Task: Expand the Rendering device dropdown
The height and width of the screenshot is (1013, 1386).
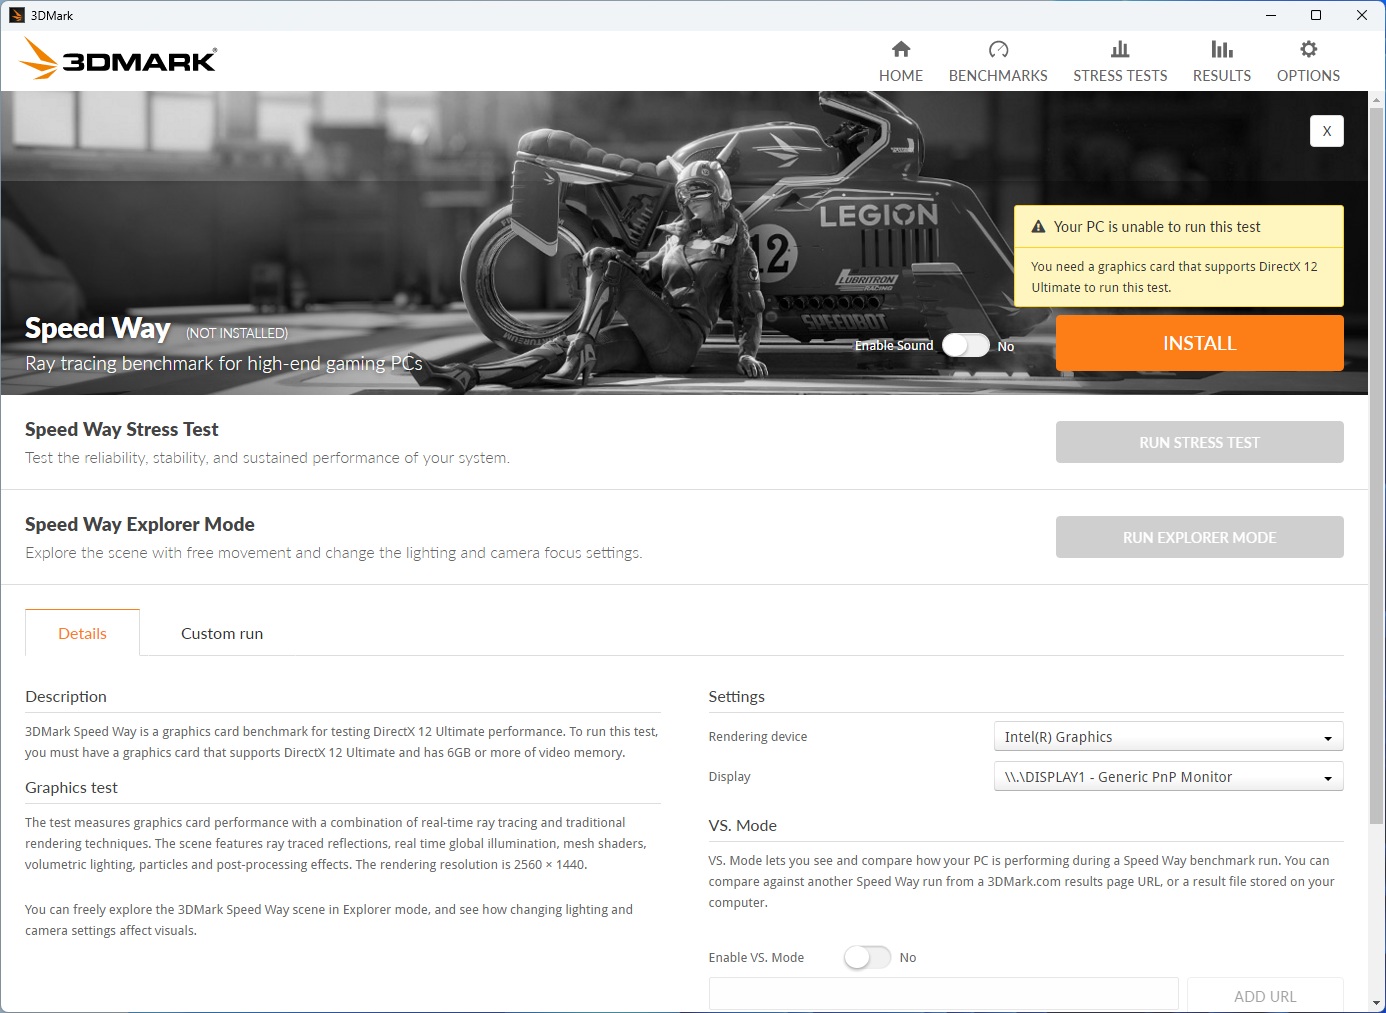Action: coord(1168,737)
